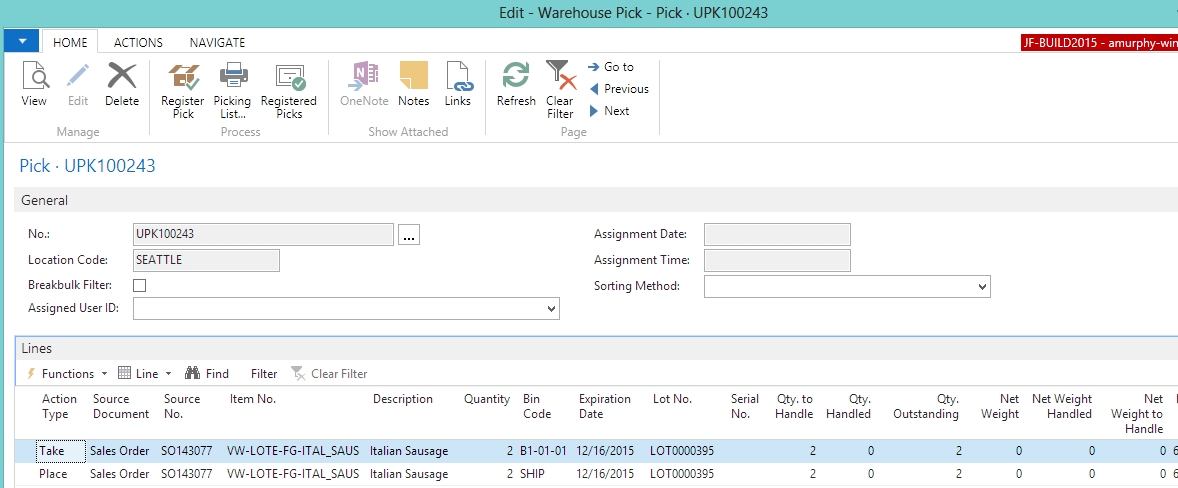Click the ellipsis button beside No. field
1178x488 pixels.
(408, 235)
